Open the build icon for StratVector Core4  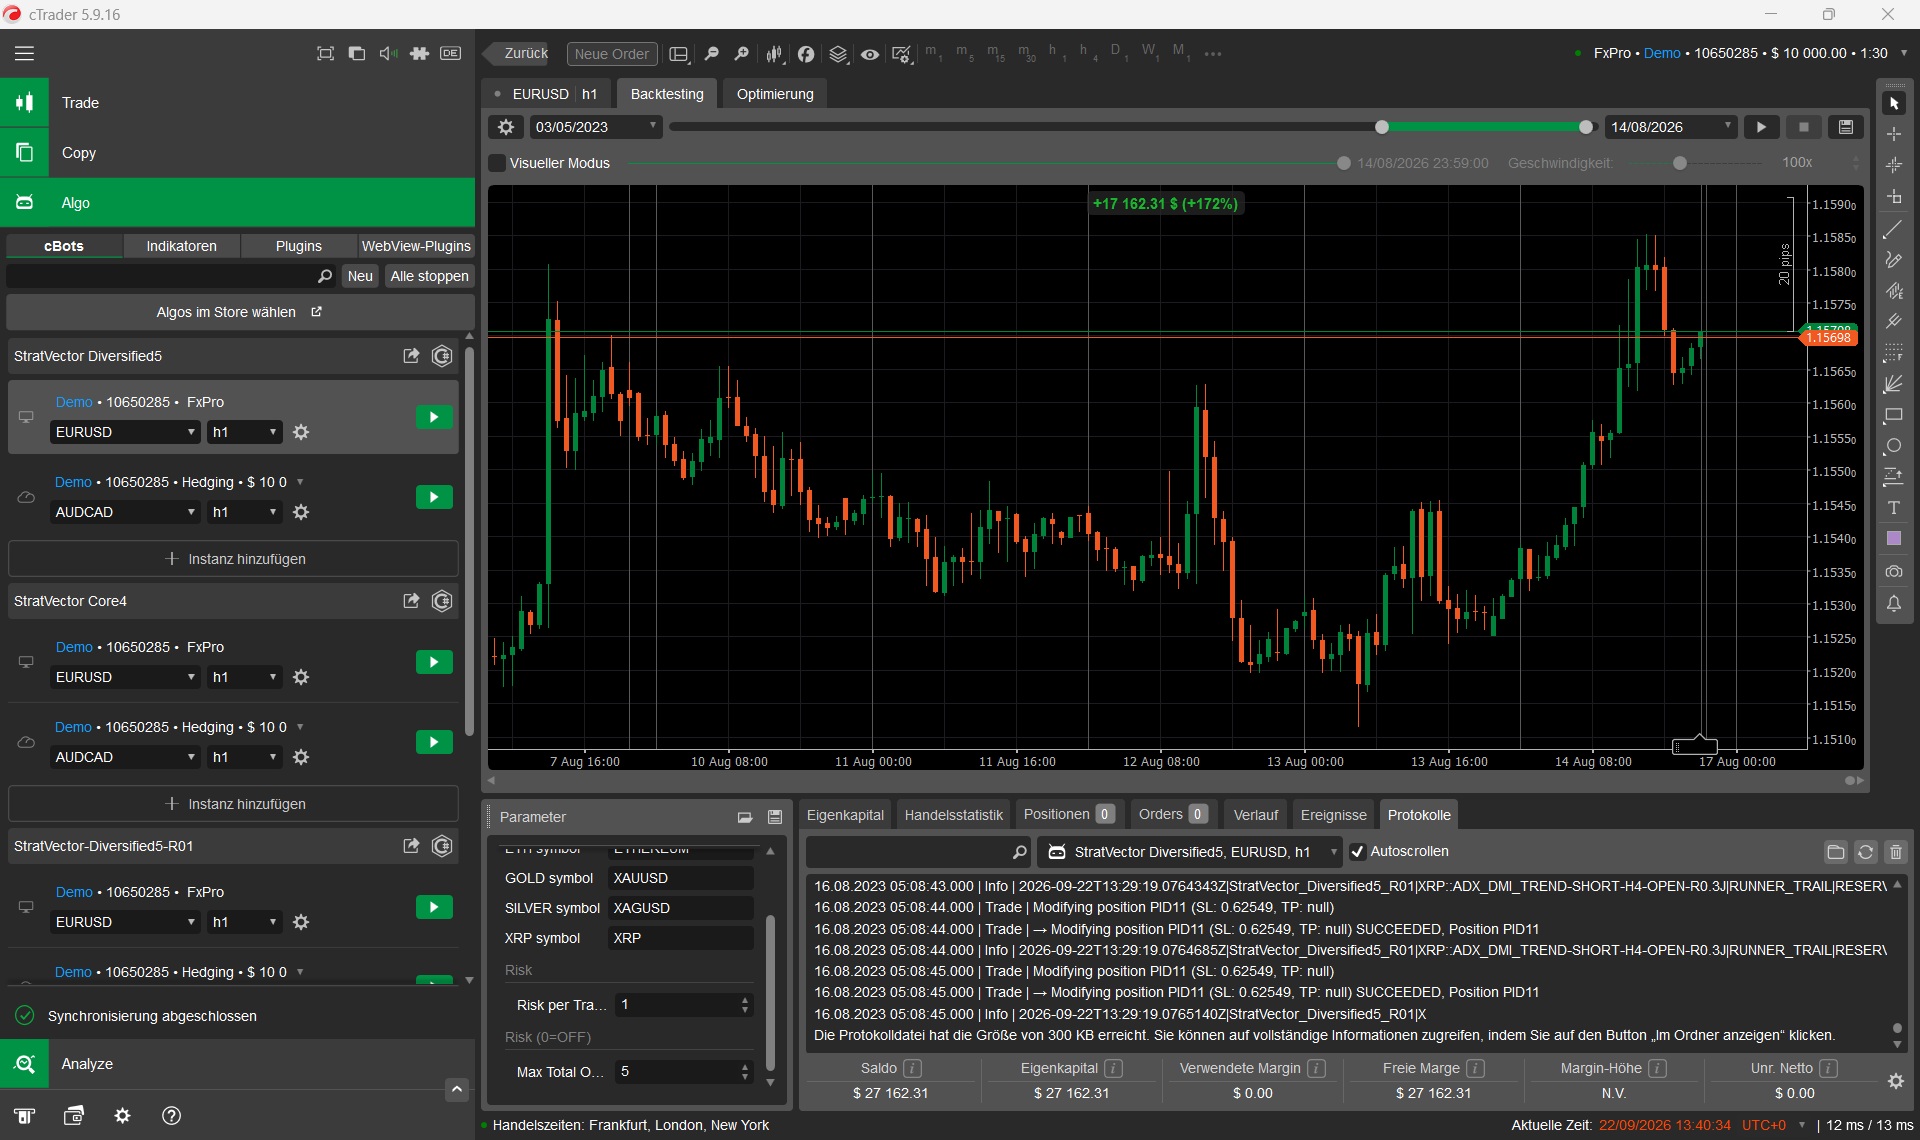point(442,601)
